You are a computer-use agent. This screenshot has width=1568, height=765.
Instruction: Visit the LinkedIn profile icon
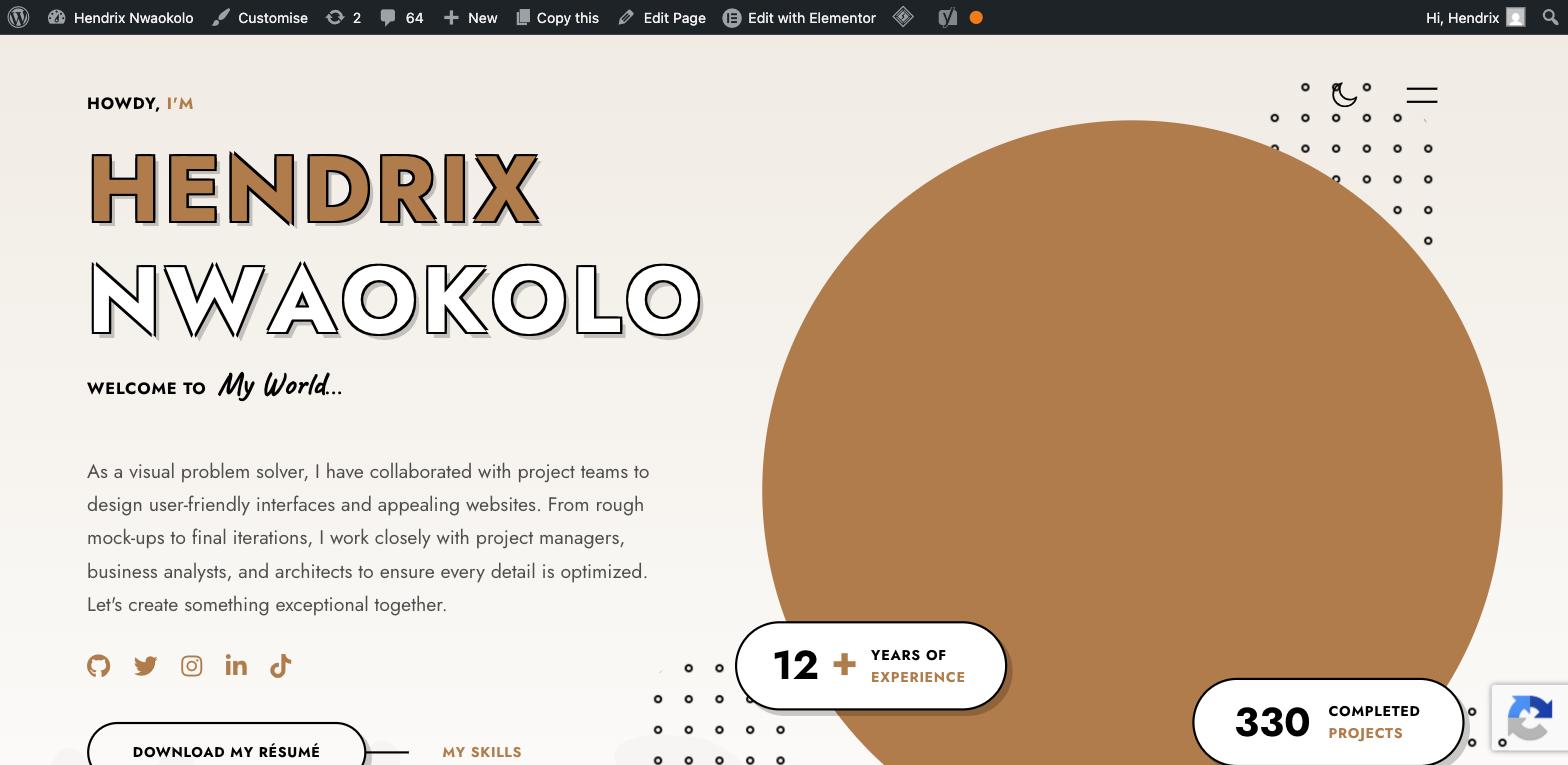(x=236, y=666)
